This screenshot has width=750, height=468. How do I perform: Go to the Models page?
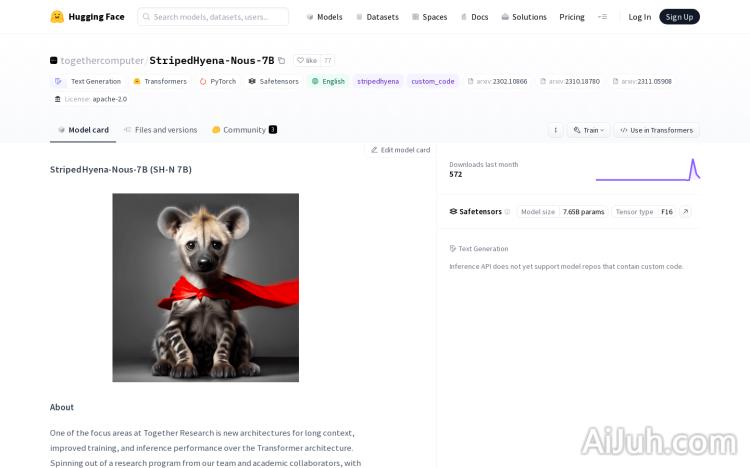click(324, 17)
